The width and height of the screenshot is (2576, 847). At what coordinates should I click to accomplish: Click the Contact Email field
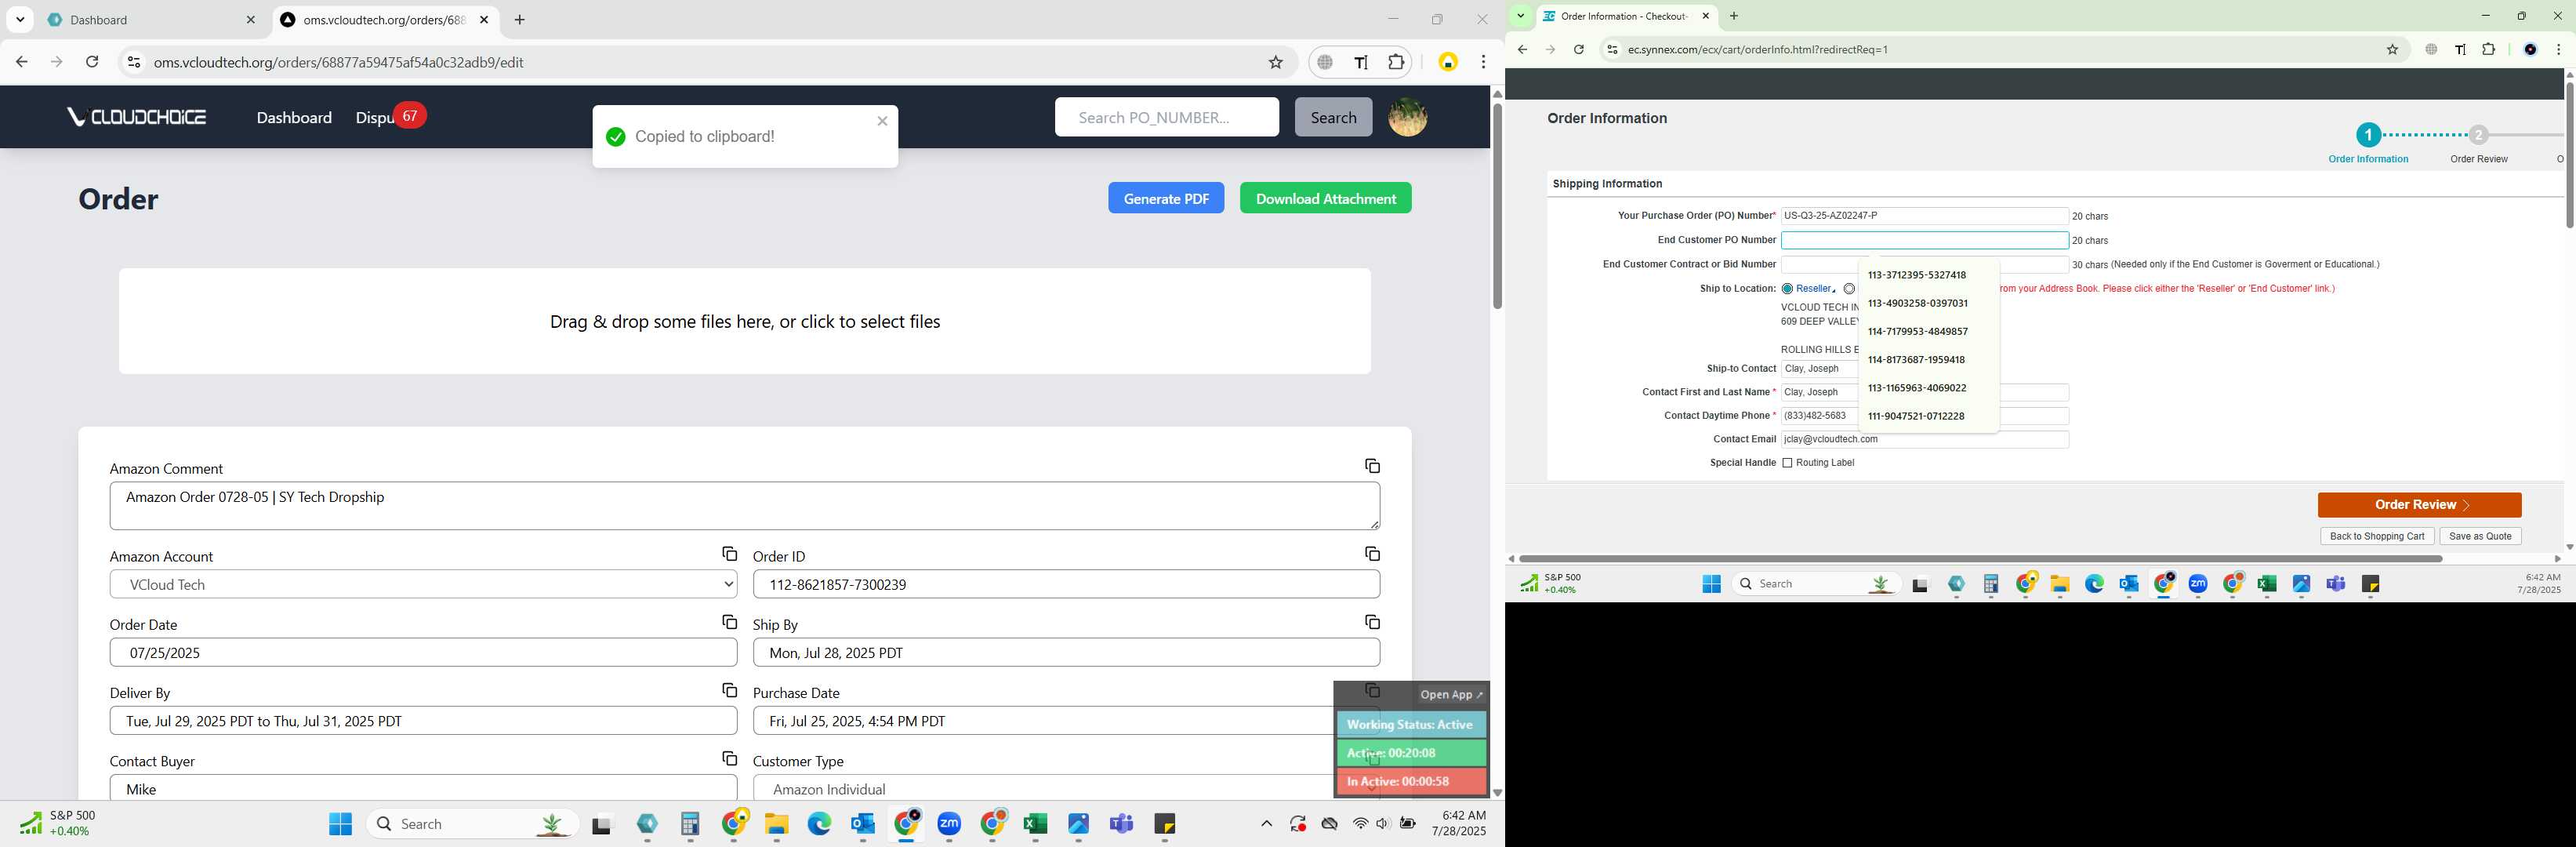[x=1924, y=440]
